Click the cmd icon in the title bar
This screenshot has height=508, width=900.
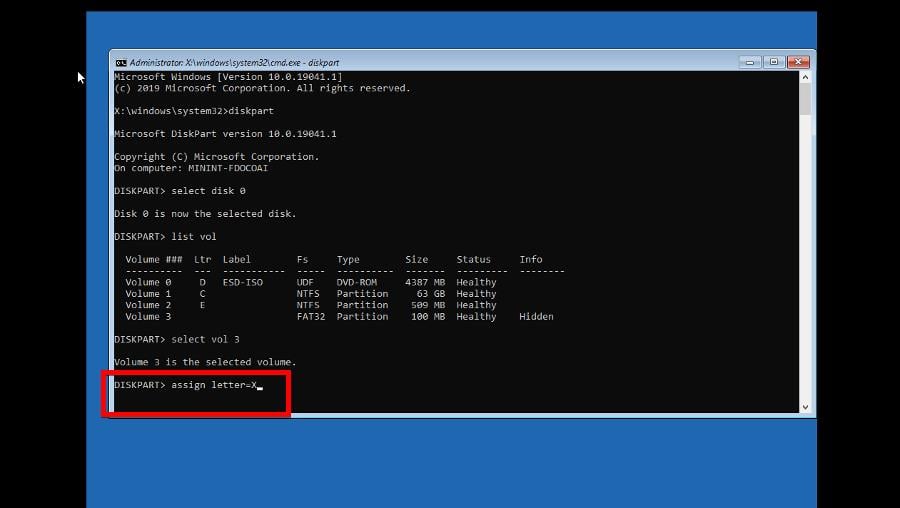point(121,63)
